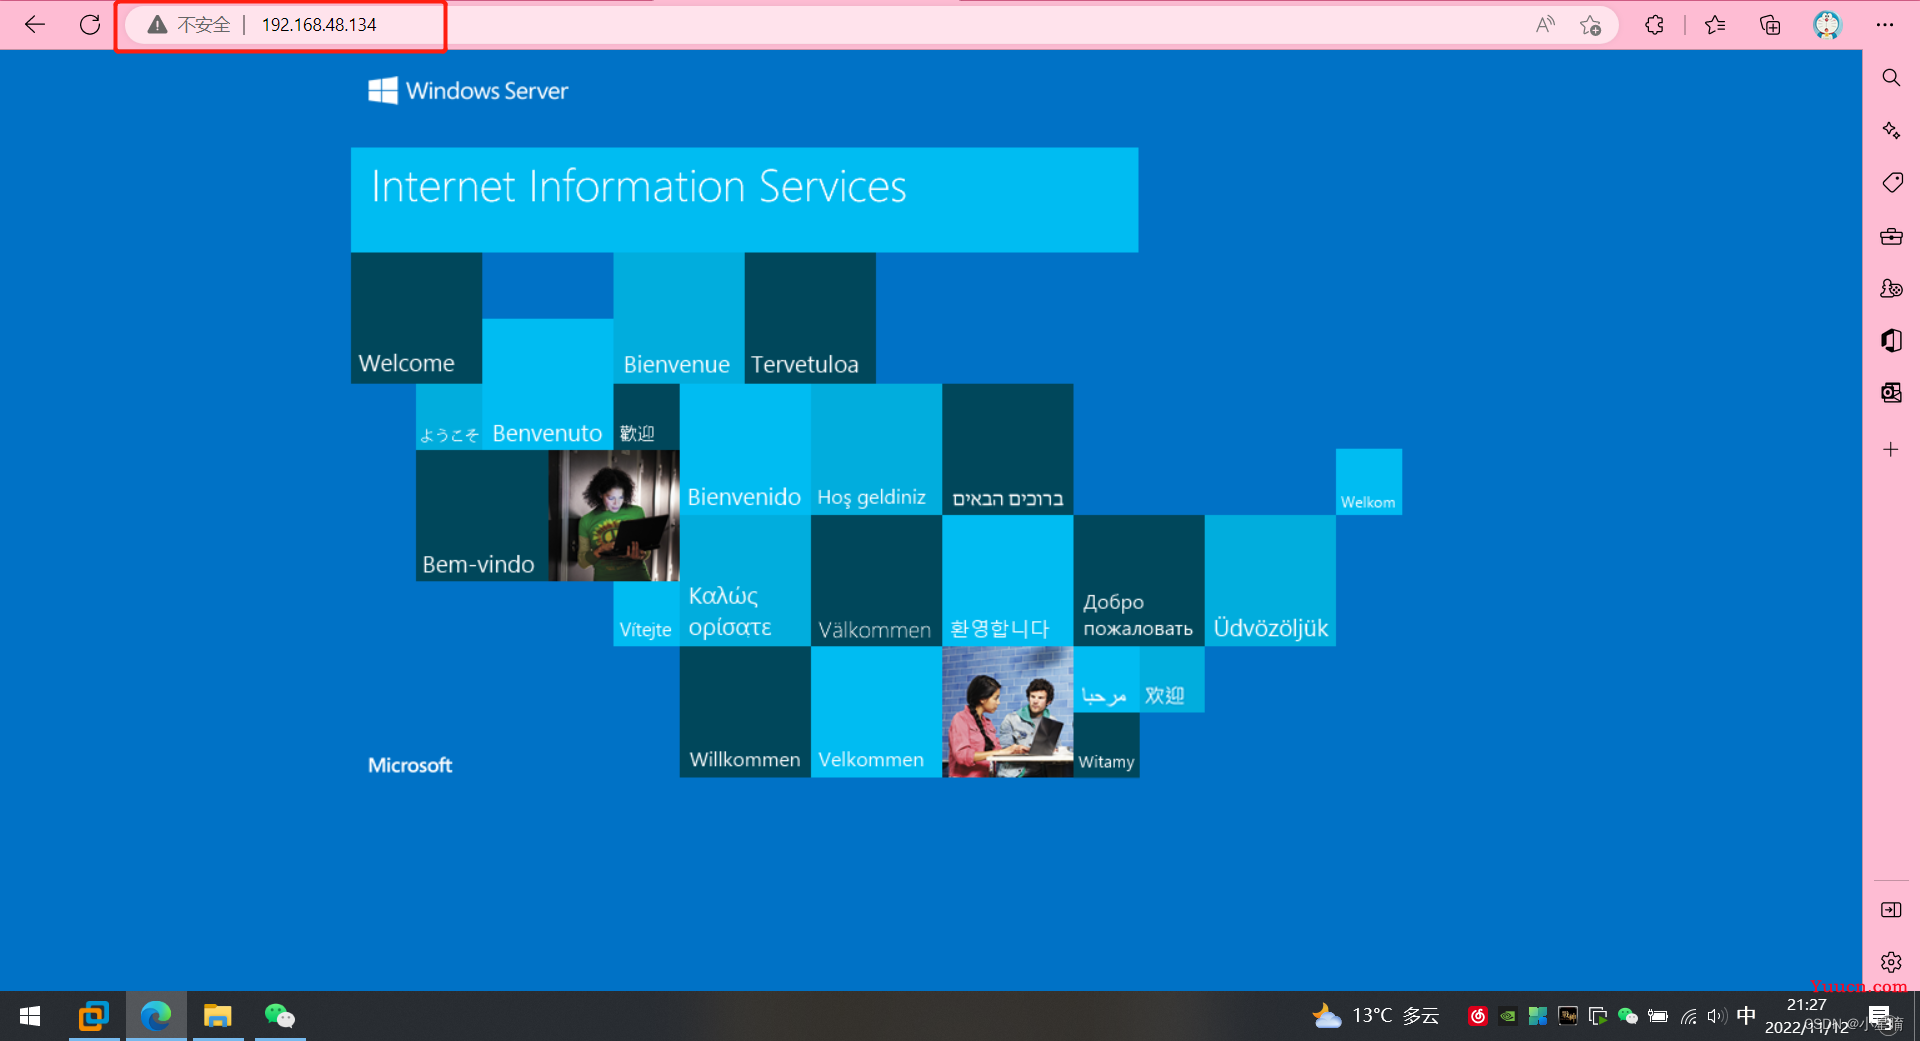Open NetEase Cloud Music tray icon
Viewport: 1920px width, 1041px height.
(1478, 1016)
